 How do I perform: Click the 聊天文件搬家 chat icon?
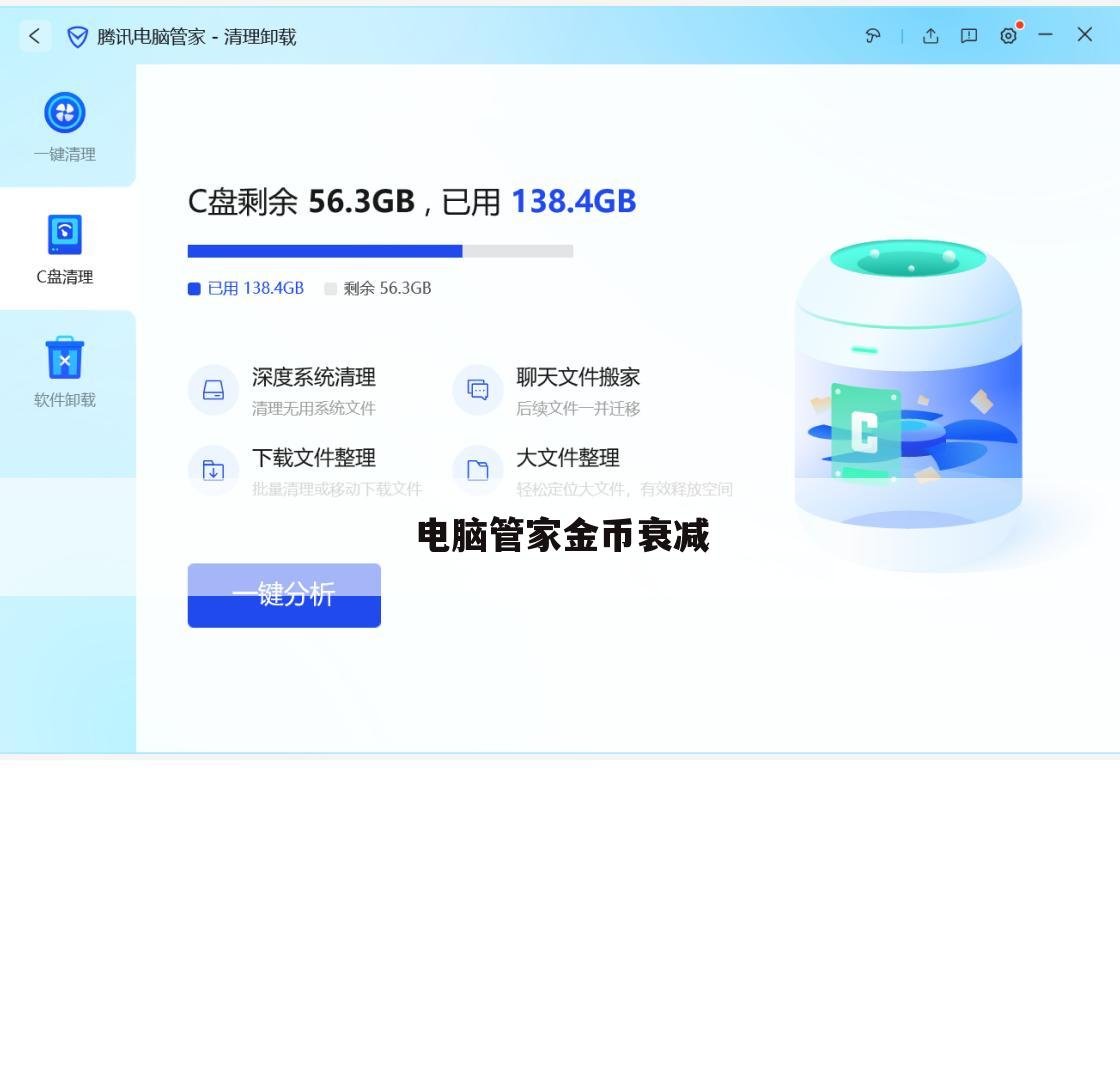click(x=478, y=390)
